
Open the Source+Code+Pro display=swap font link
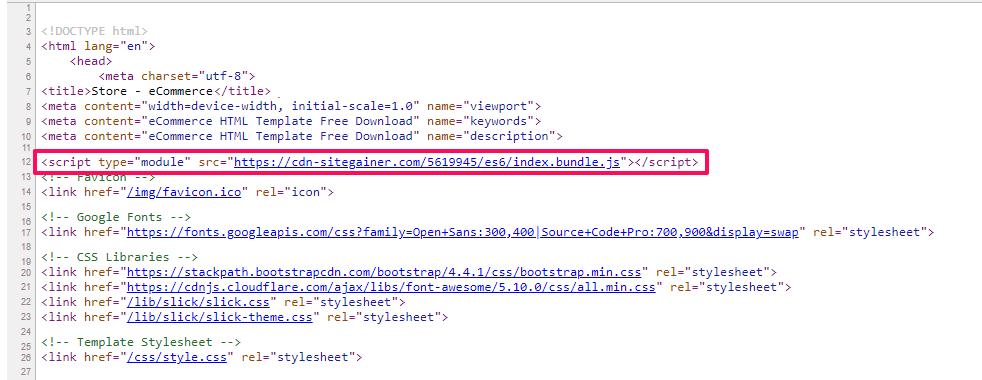[670, 232]
